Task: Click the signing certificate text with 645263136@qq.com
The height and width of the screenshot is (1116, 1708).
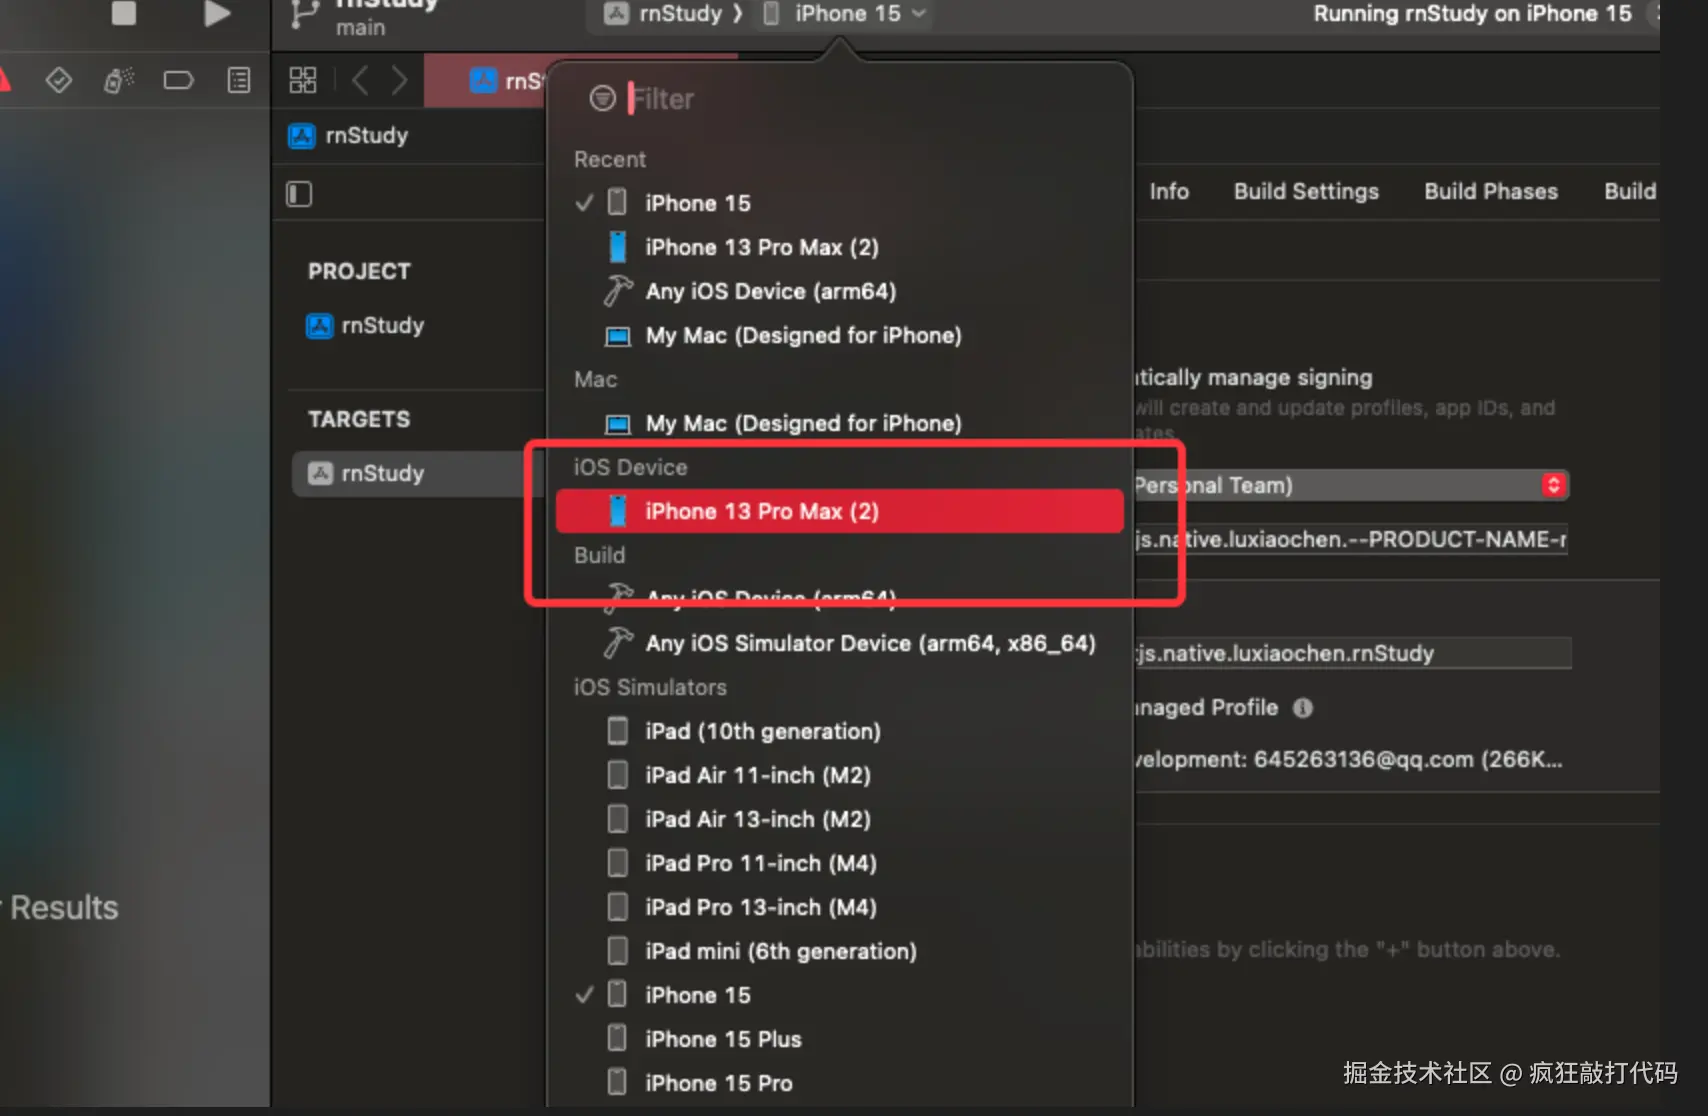Action: click(x=1348, y=759)
